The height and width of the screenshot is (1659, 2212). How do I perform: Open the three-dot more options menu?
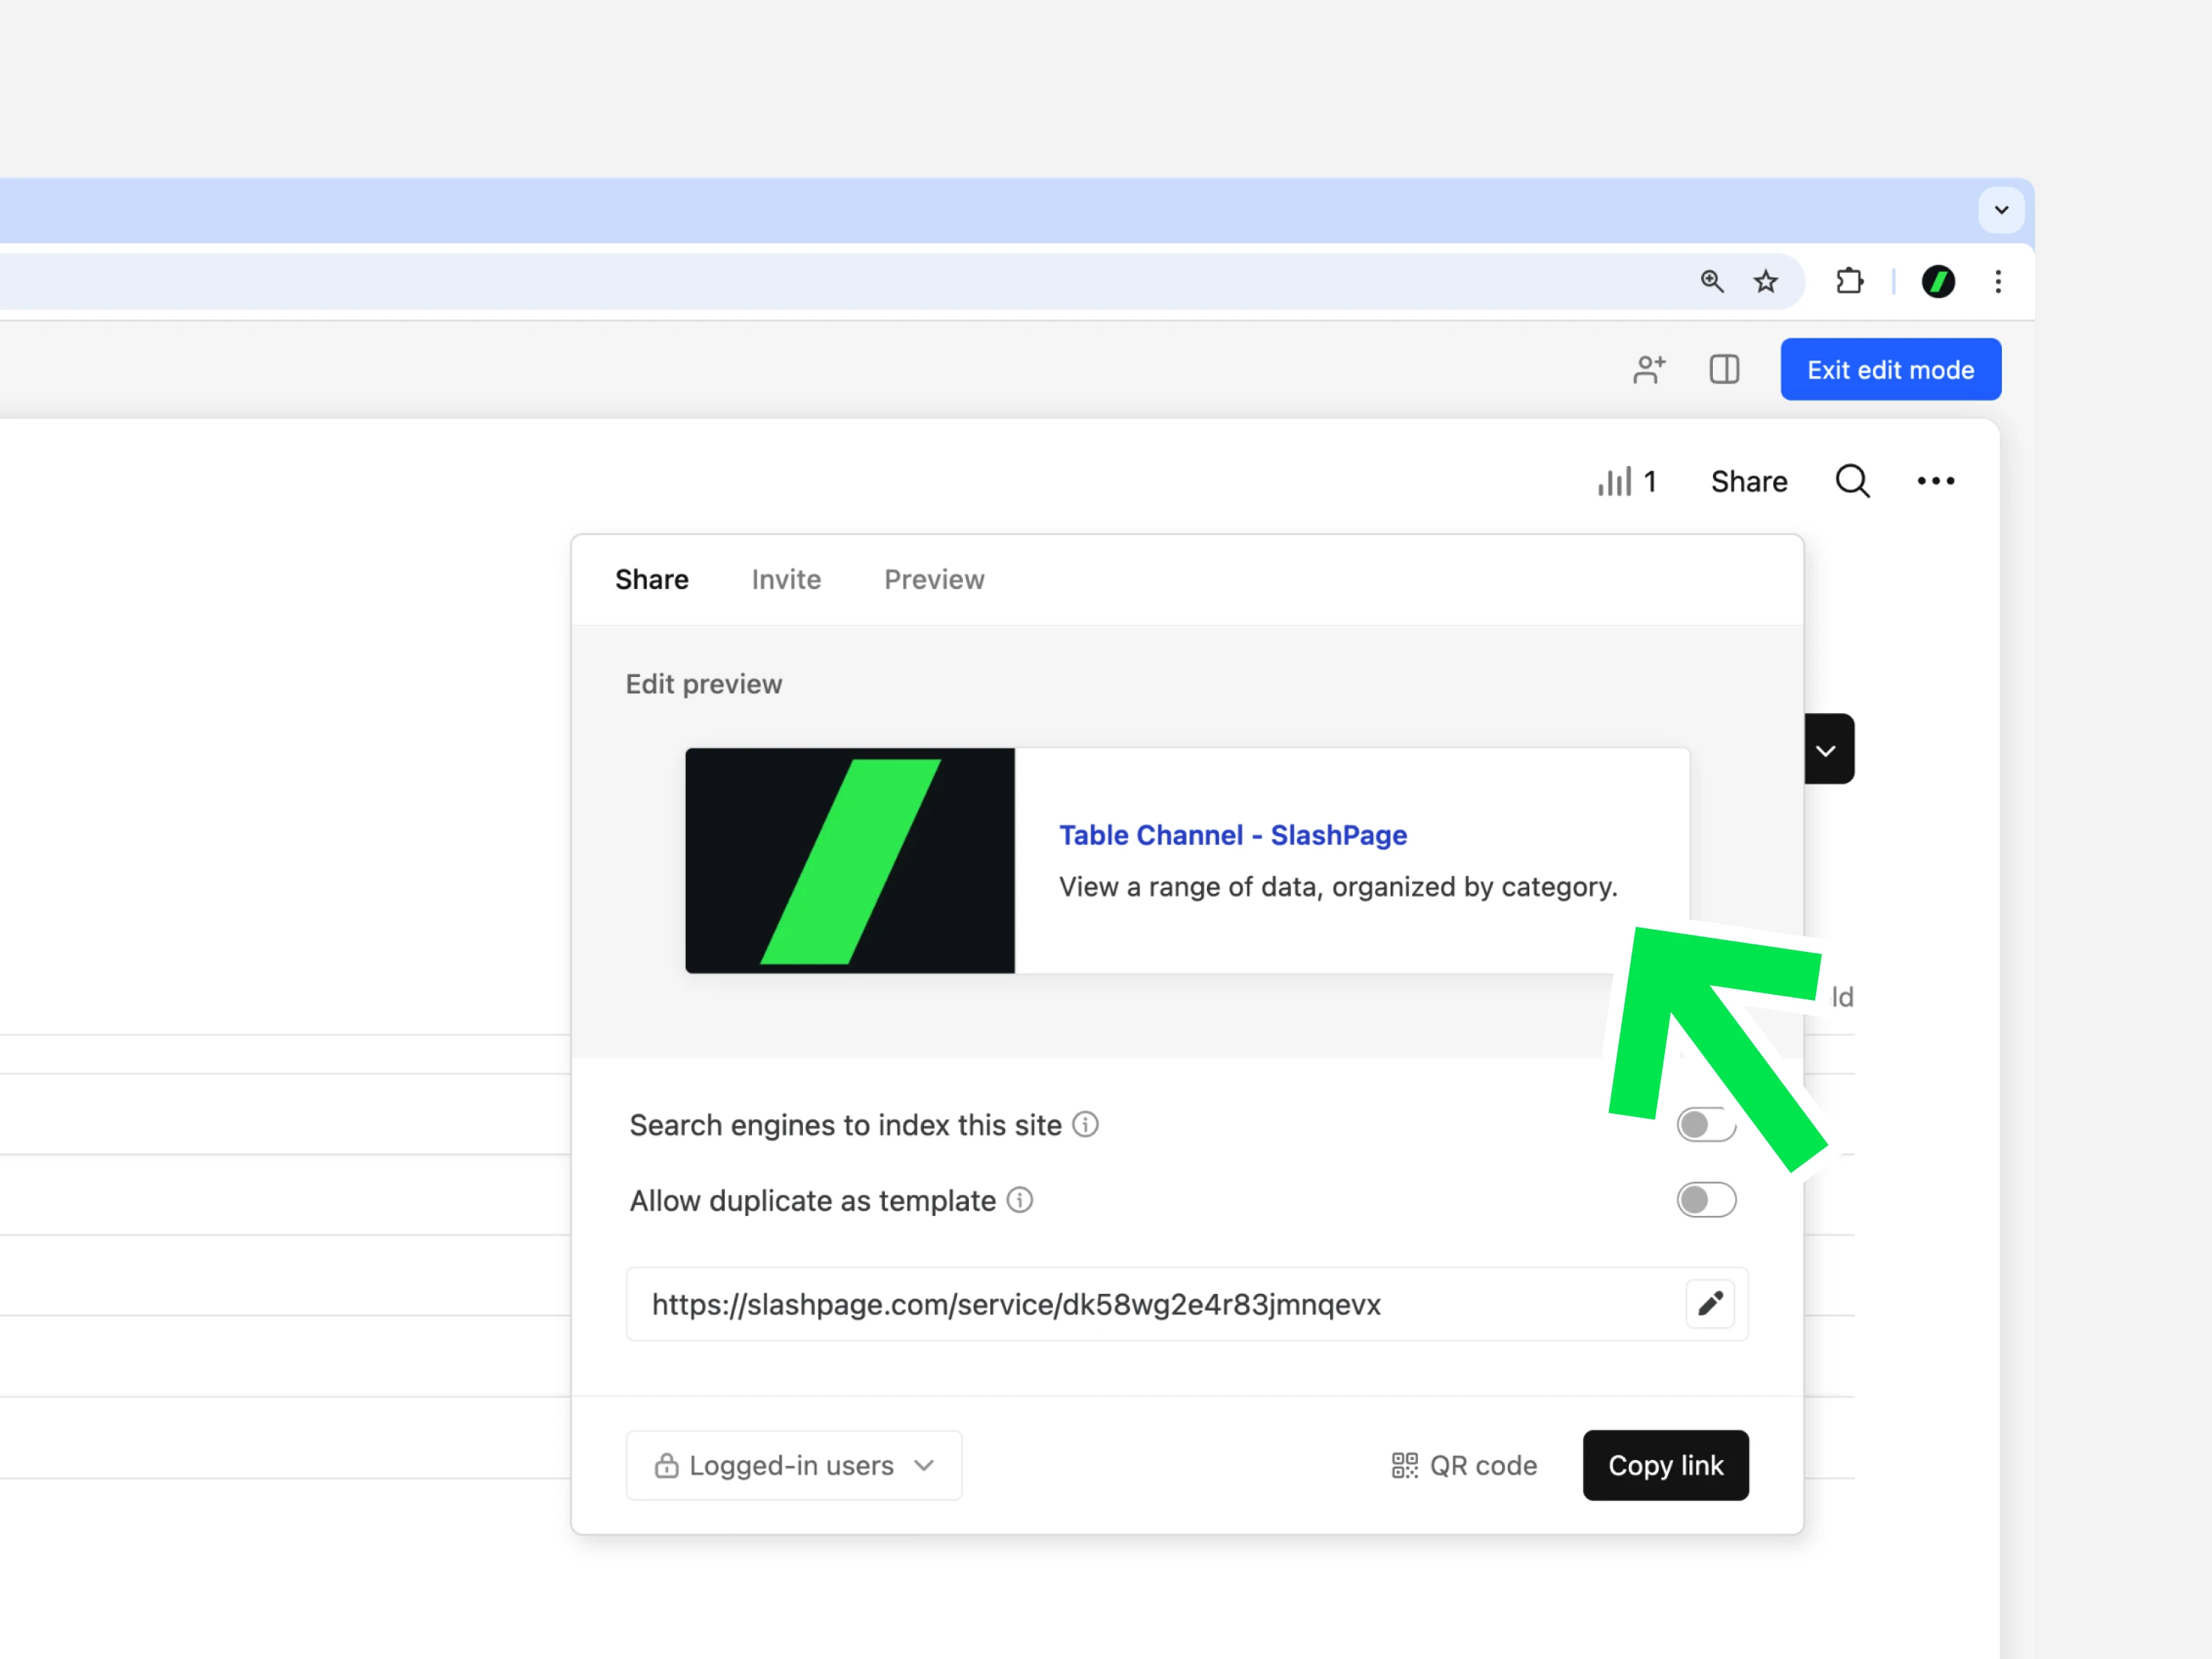[1935, 481]
